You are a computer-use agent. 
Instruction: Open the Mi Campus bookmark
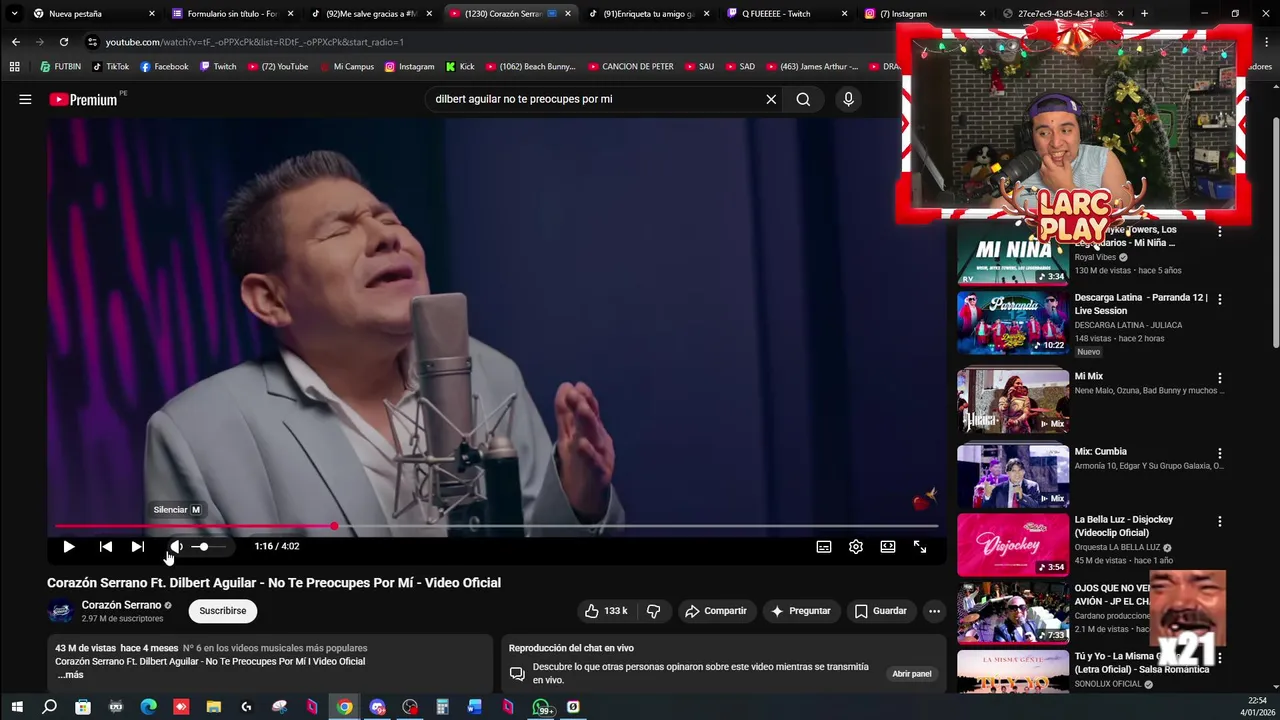[346, 67]
